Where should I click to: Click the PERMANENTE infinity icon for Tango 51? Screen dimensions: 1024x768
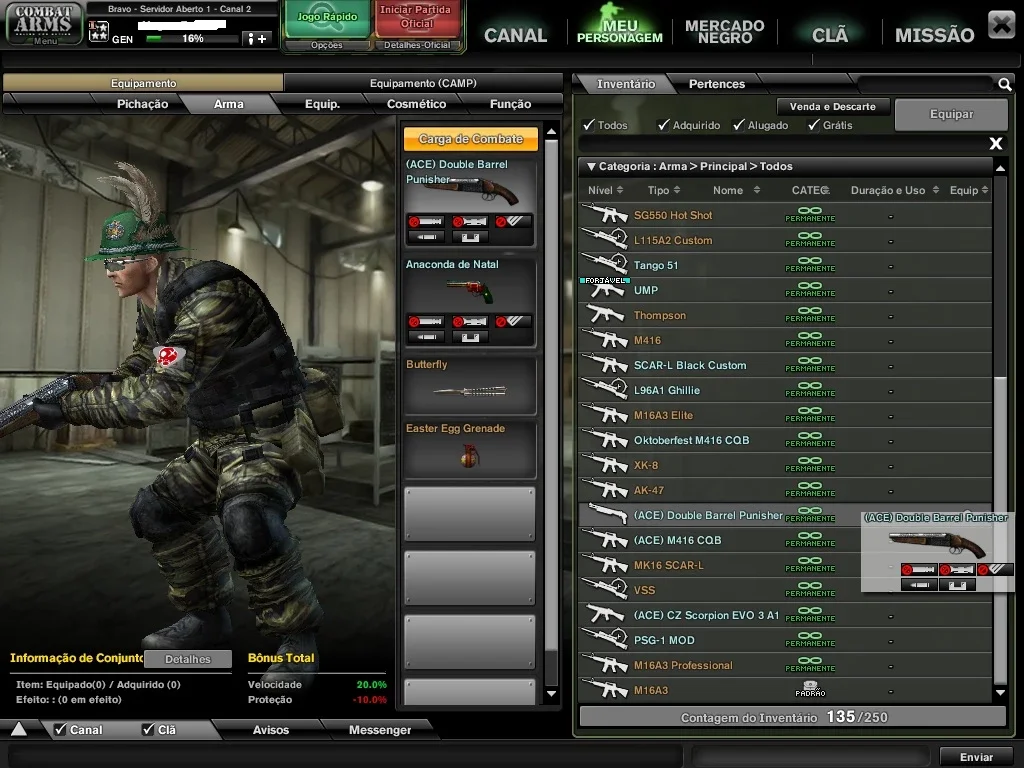[810, 264]
